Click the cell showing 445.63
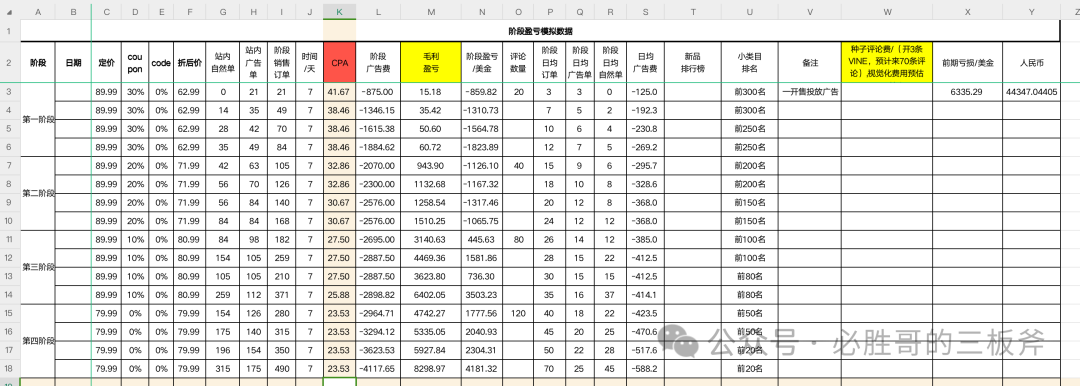 [482, 239]
